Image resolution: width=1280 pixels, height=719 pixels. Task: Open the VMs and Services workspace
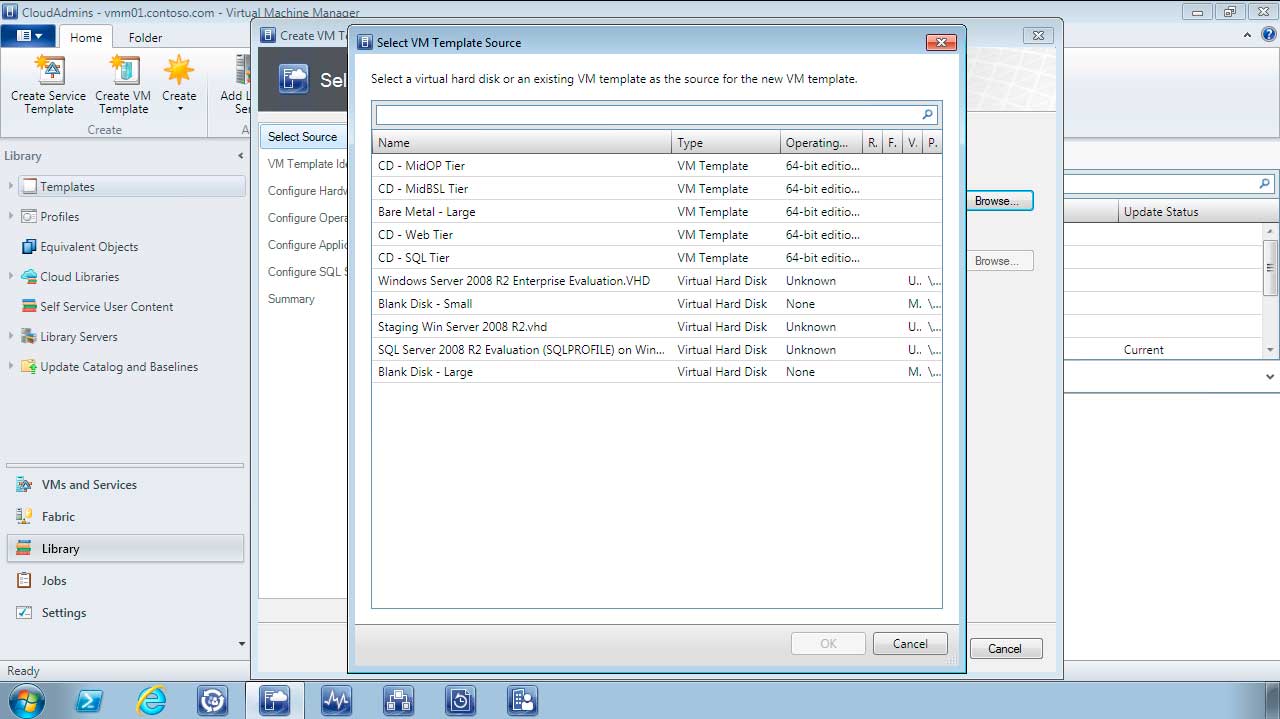click(125, 485)
